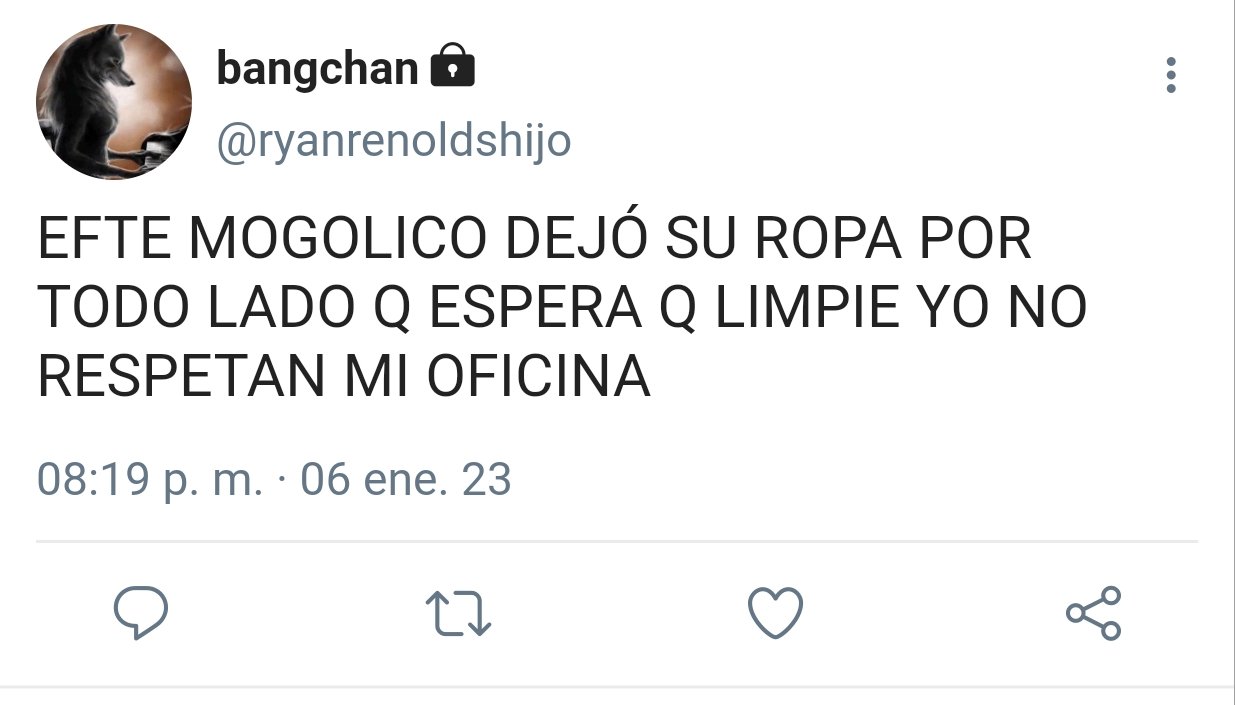The image size is (1235, 705).
Task: Open bangchan's wolf profile picture
Action: click(x=114, y=102)
